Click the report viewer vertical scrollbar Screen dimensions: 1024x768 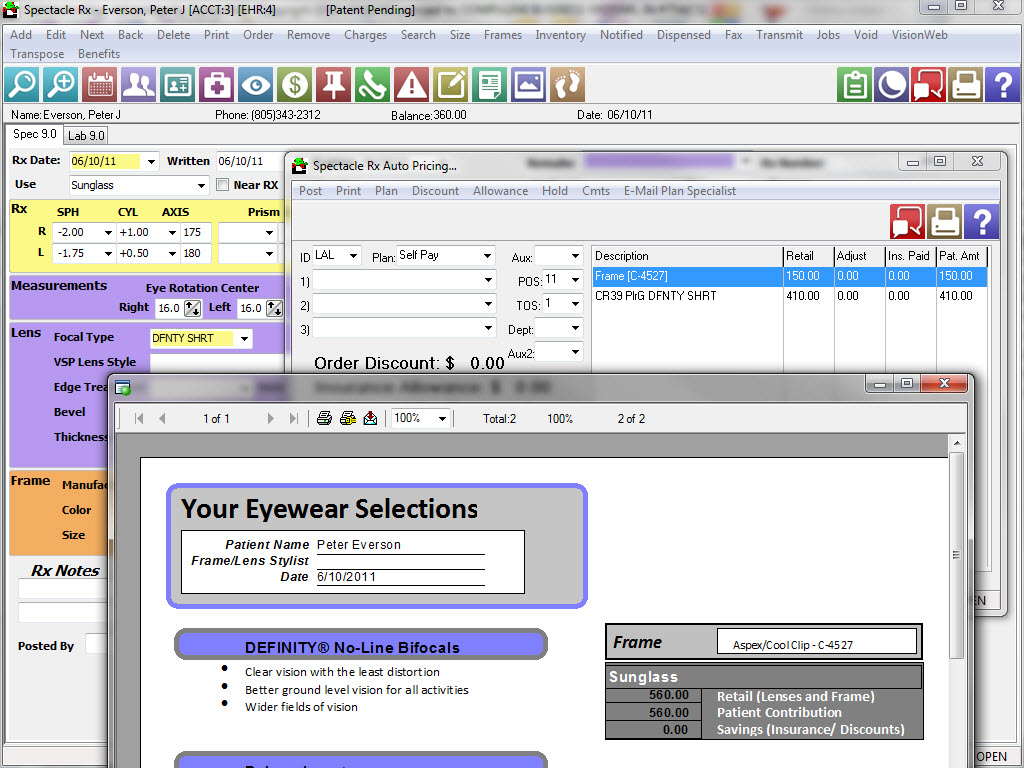click(956, 555)
